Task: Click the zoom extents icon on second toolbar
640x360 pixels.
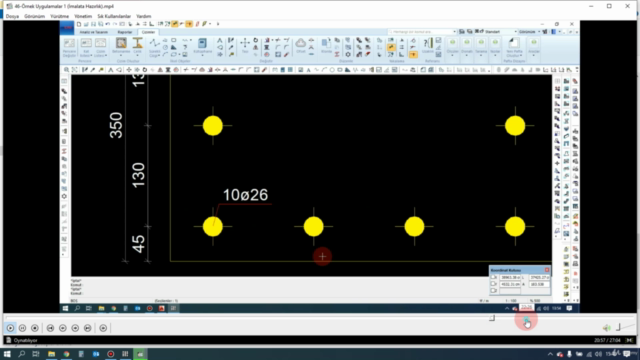Action: pos(74,70)
